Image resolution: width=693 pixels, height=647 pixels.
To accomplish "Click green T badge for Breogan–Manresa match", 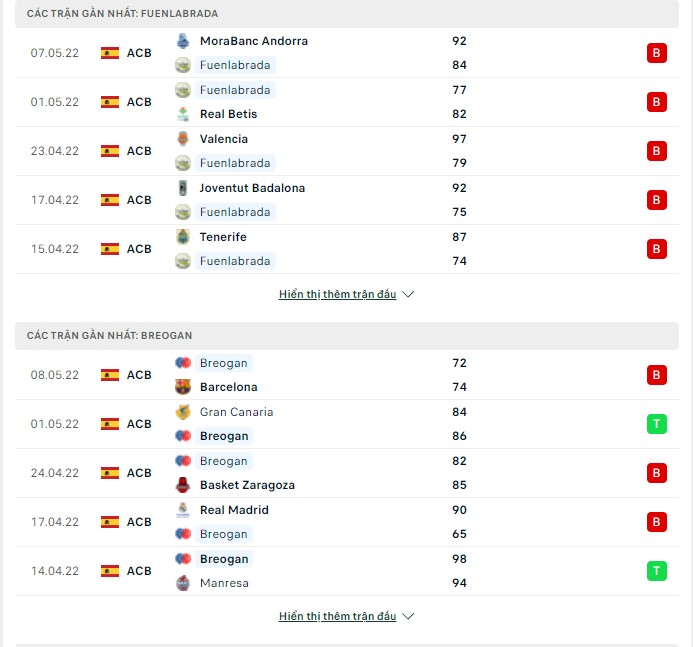I will (x=656, y=571).
